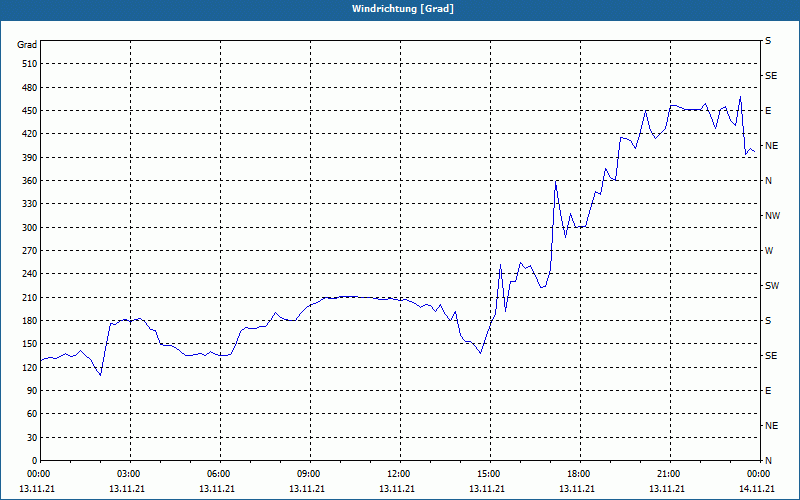This screenshot has width=800, height=500.
Task: Select the 480 value on the degree axis
Action: [30, 88]
